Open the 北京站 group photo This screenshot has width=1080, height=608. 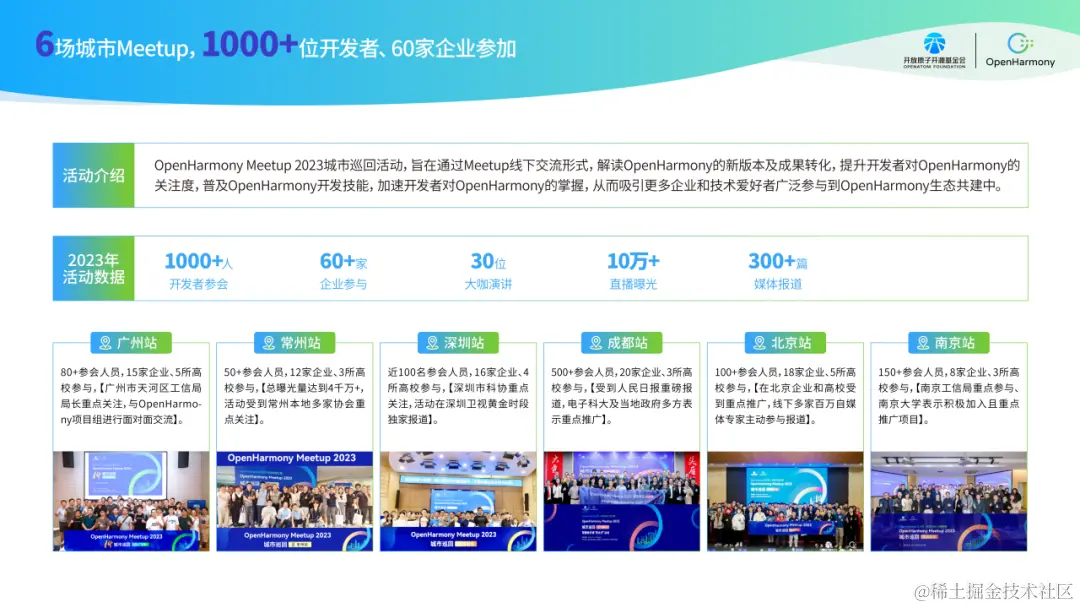click(x=785, y=501)
